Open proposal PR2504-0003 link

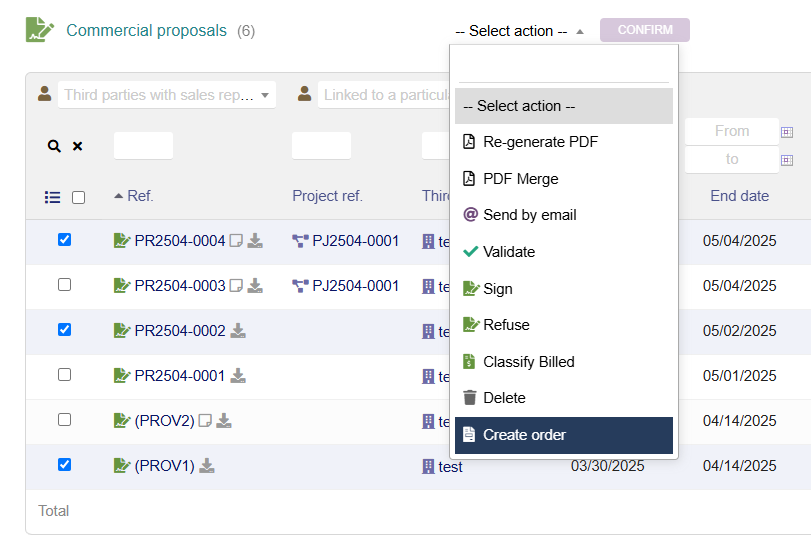[180, 286]
